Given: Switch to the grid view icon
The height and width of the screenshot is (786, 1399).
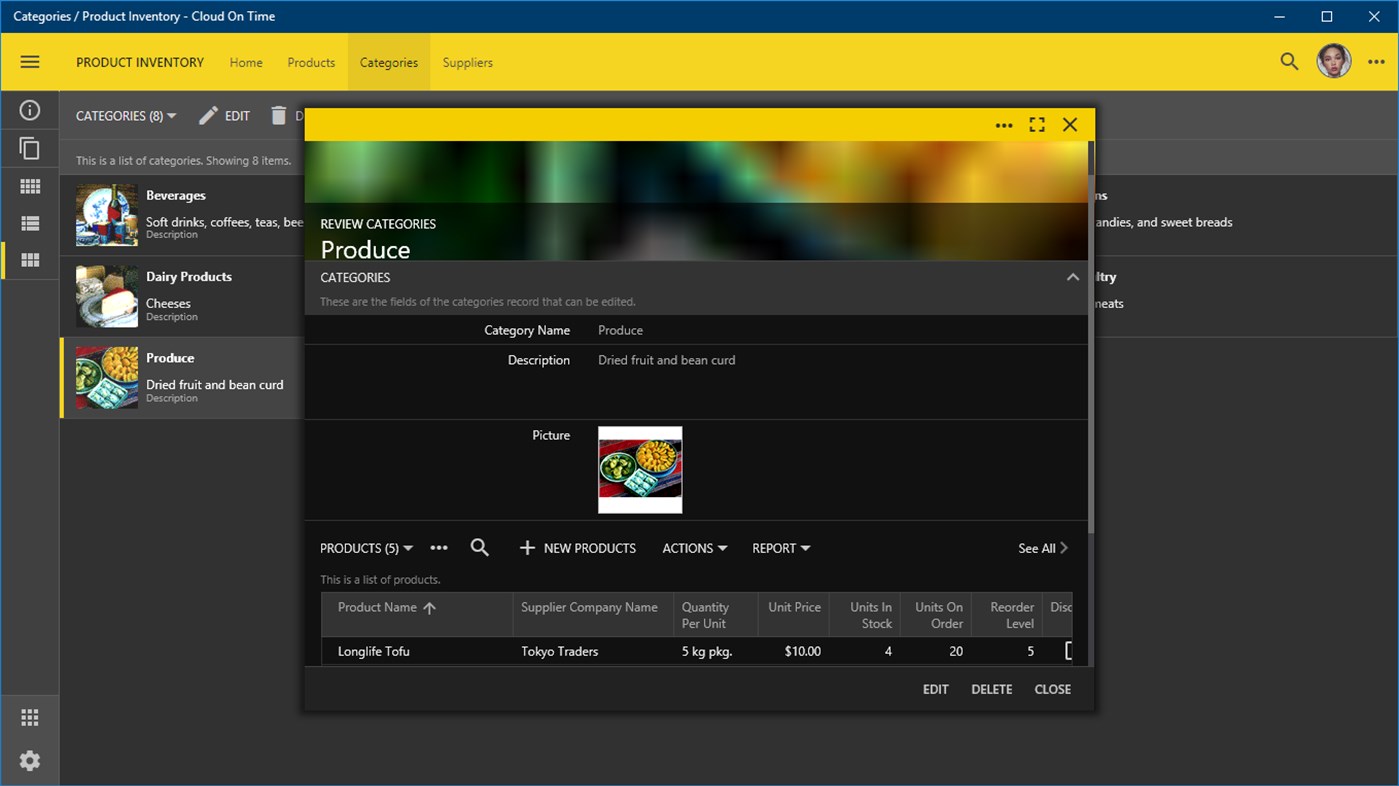Looking at the screenshot, I should pos(30,185).
